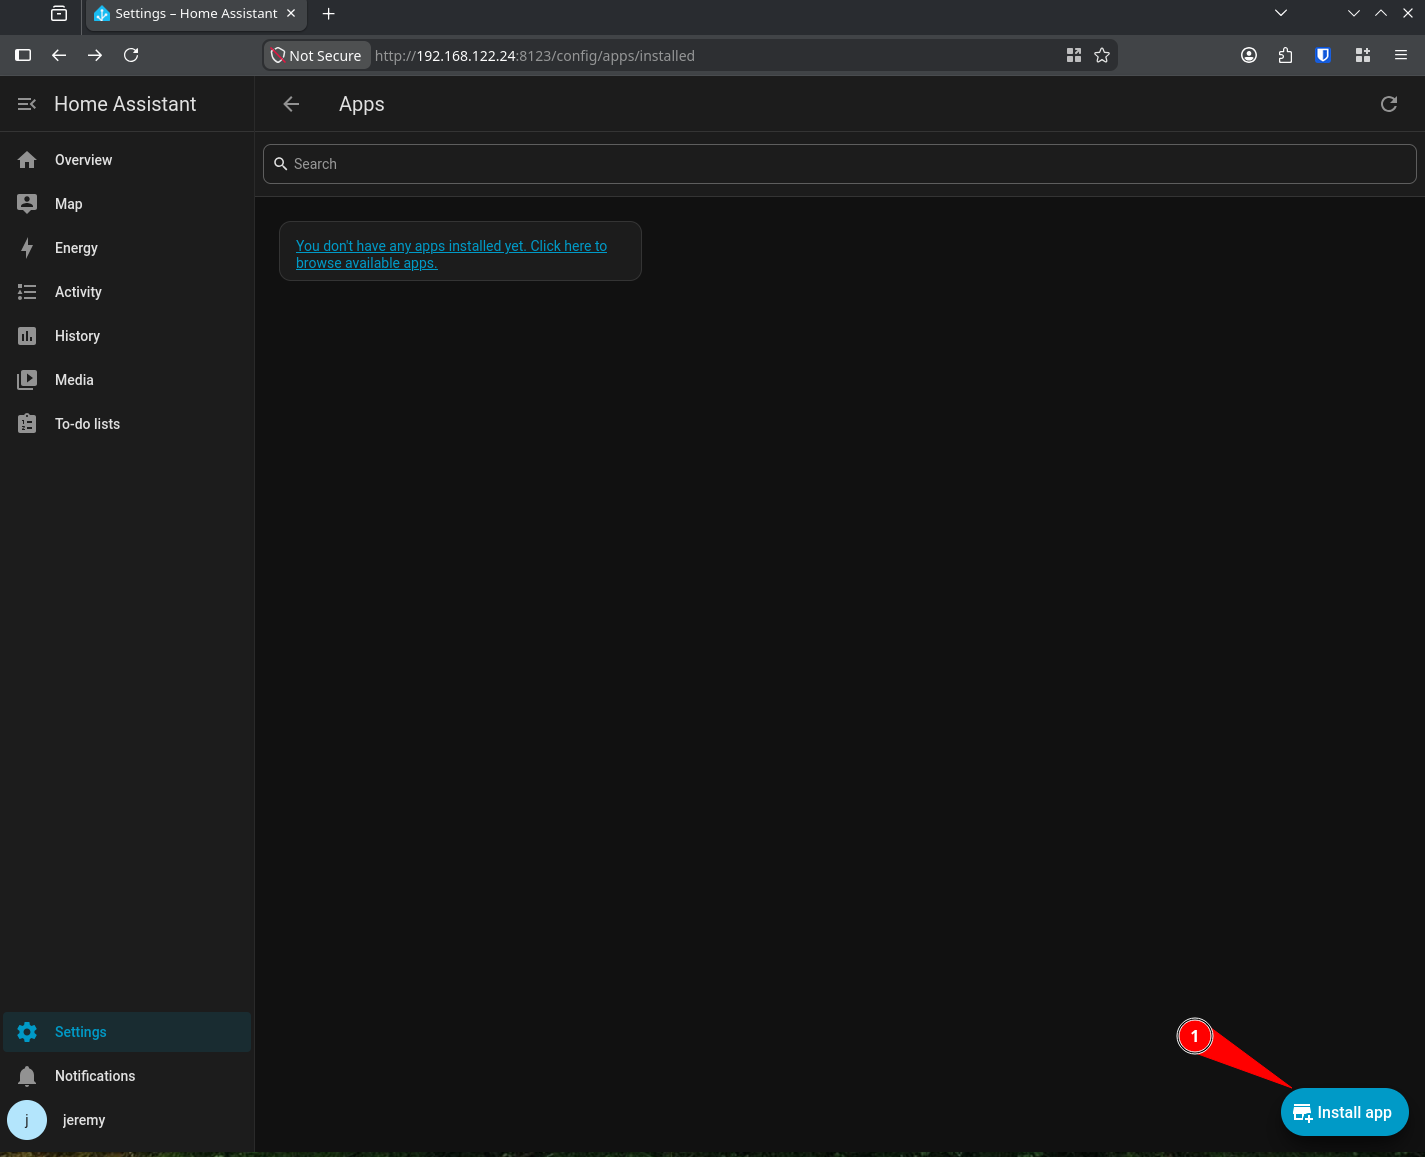Open Notifications panel
The width and height of the screenshot is (1425, 1157).
click(127, 1076)
